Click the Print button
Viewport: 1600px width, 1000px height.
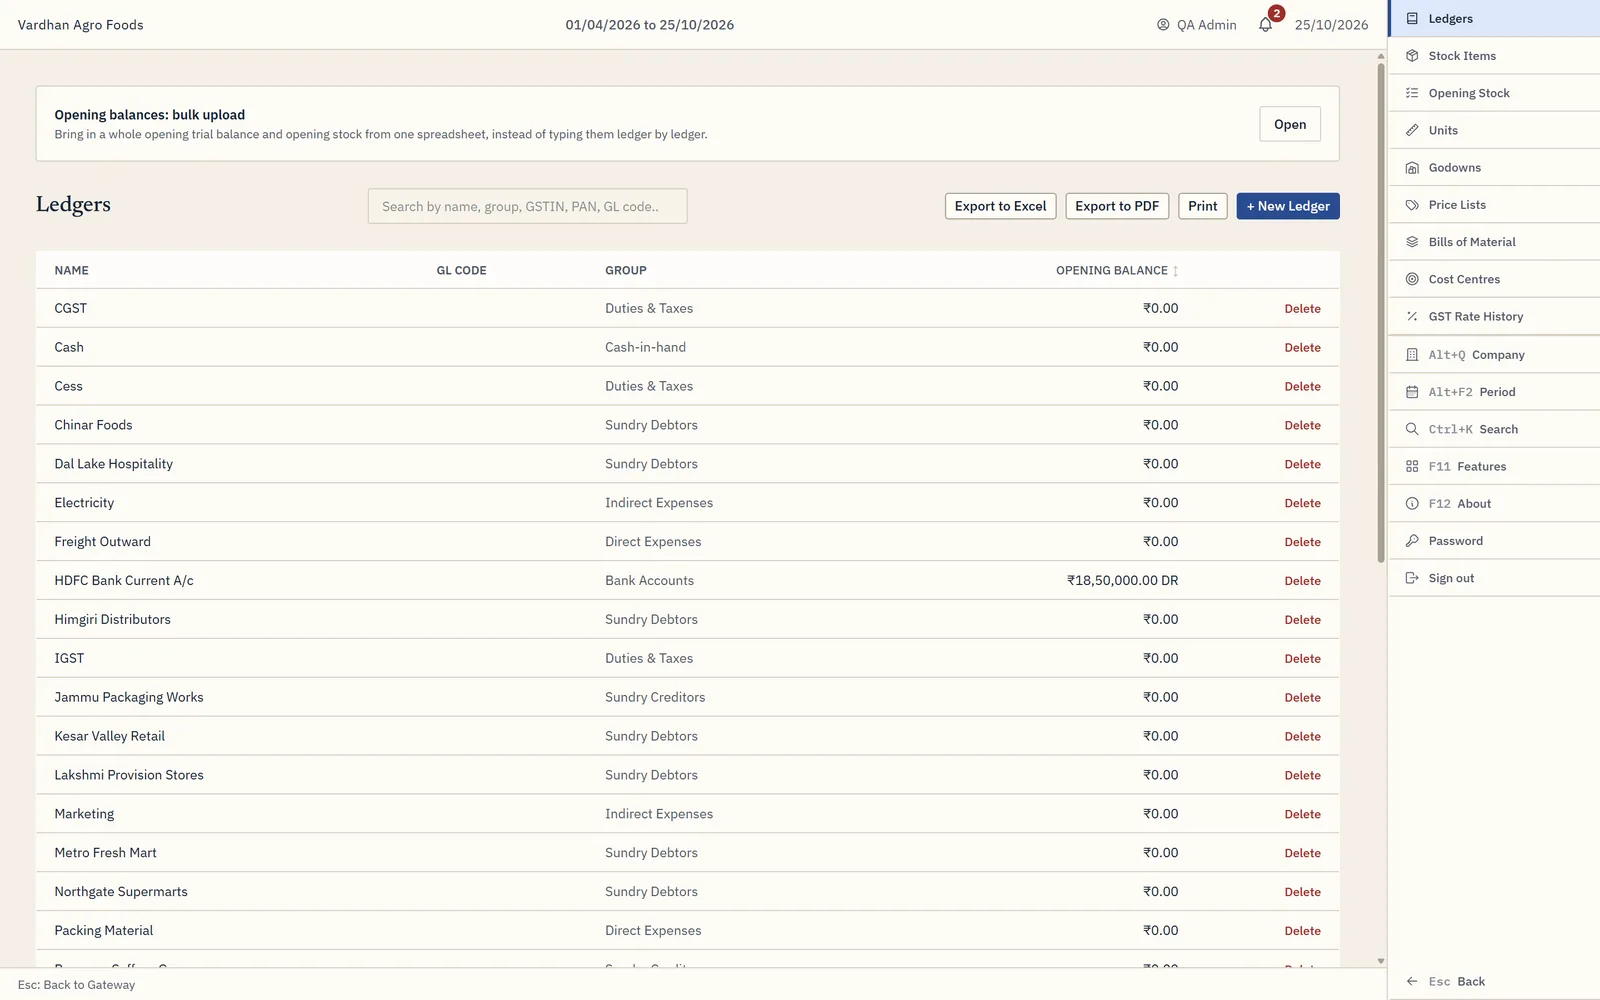click(1203, 206)
